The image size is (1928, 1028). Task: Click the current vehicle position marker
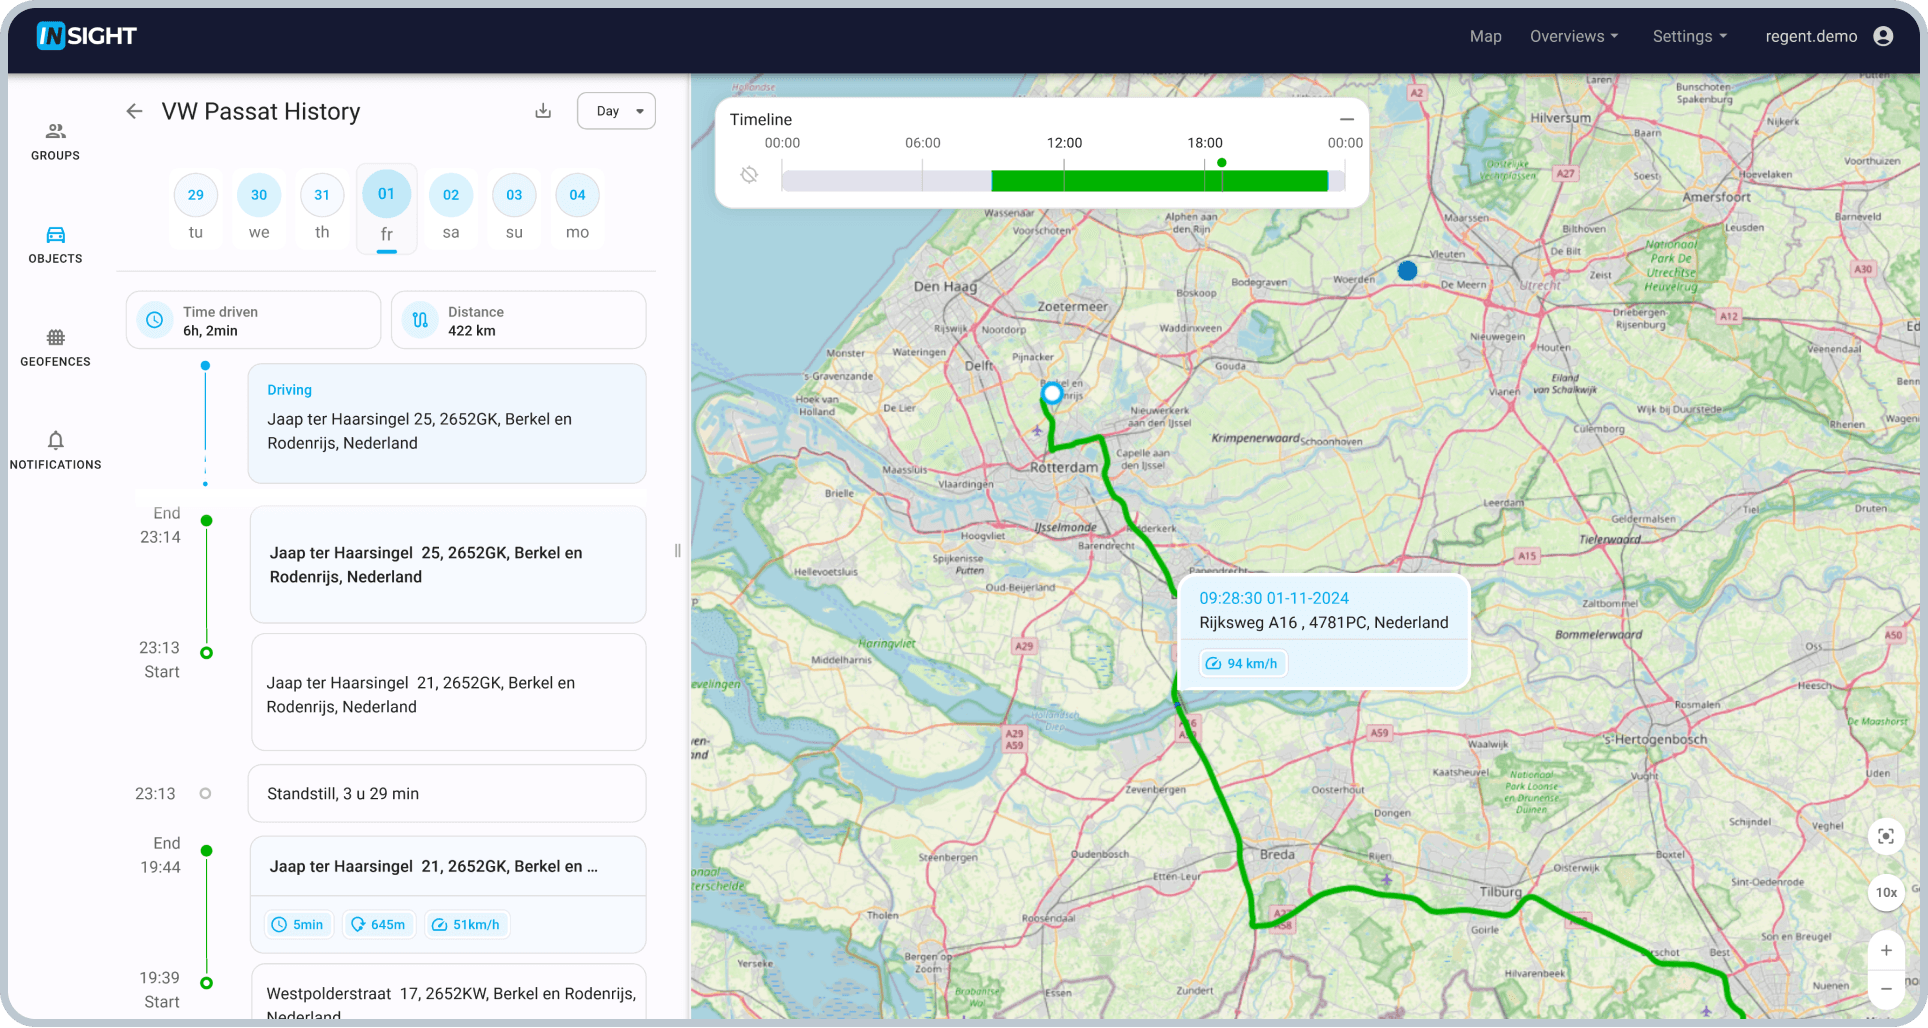point(1052,394)
